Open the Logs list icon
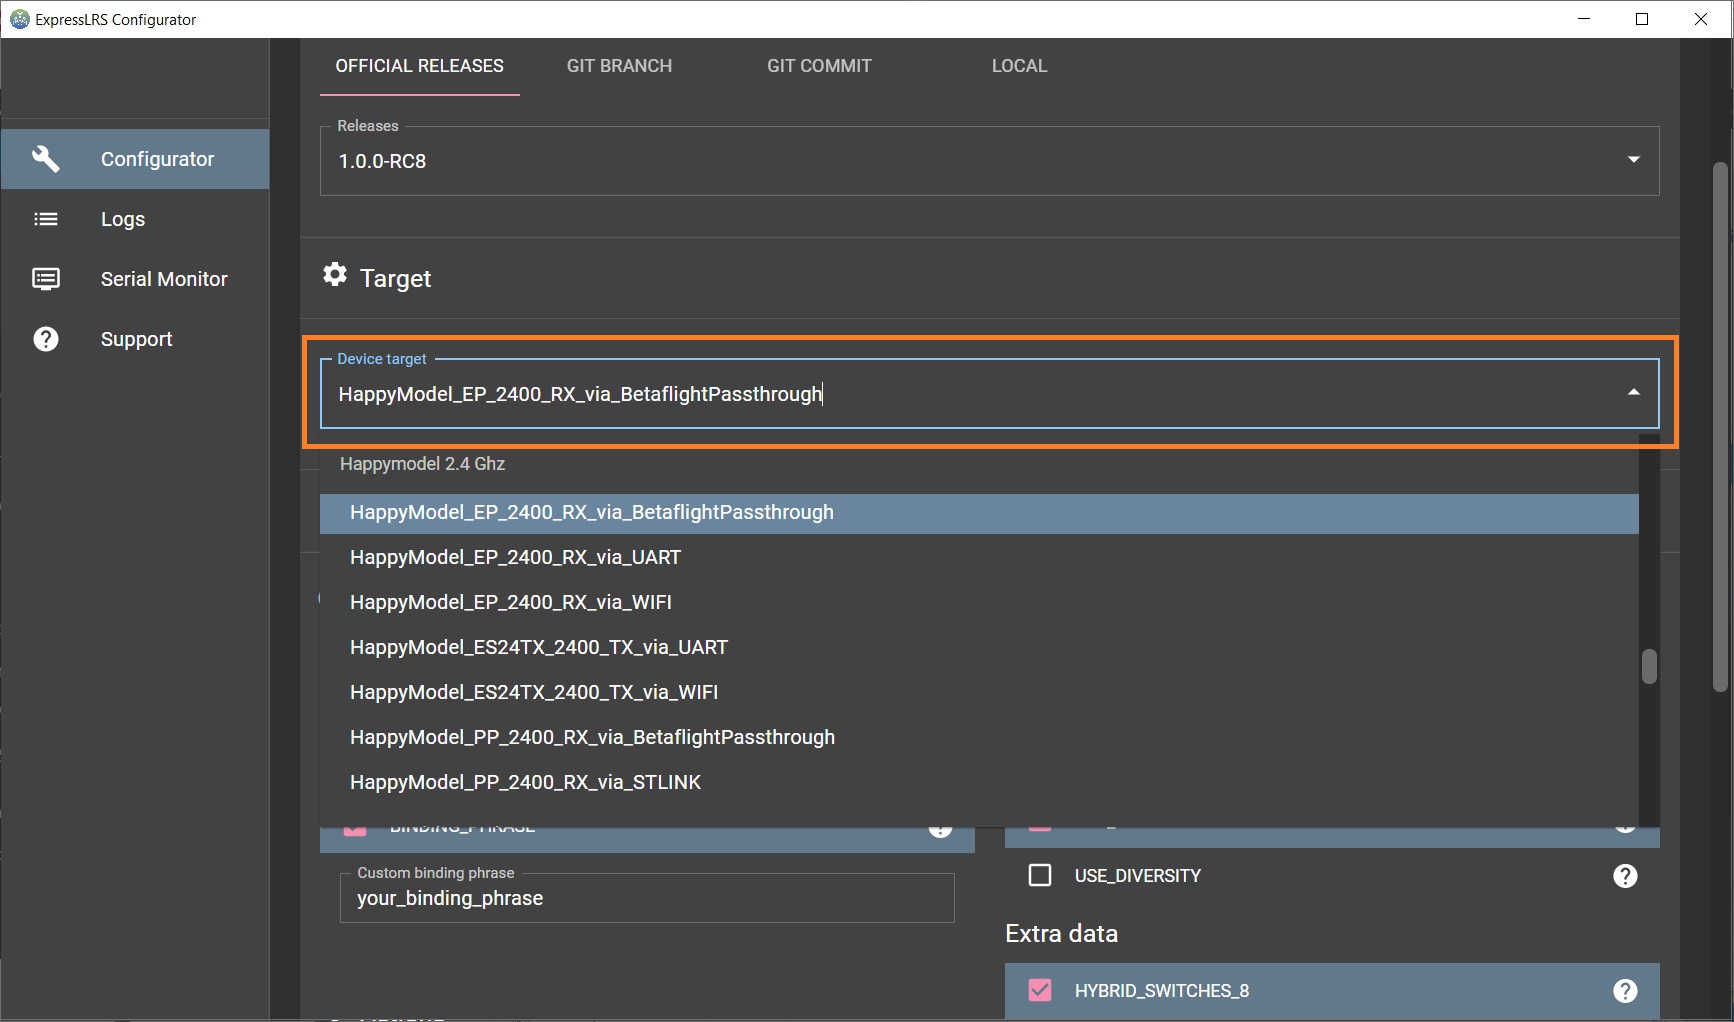The width and height of the screenshot is (1734, 1022). [x=46, y=219]
